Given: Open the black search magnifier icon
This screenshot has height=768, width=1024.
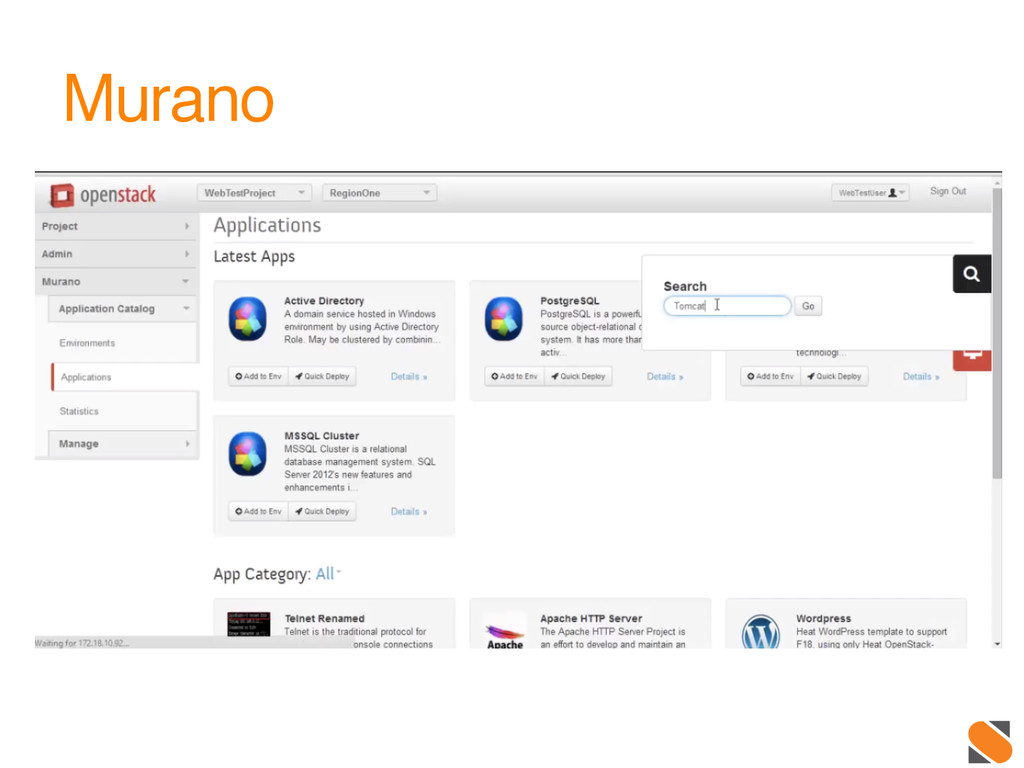Looking at the screenshot, I should tap(971, 274).
